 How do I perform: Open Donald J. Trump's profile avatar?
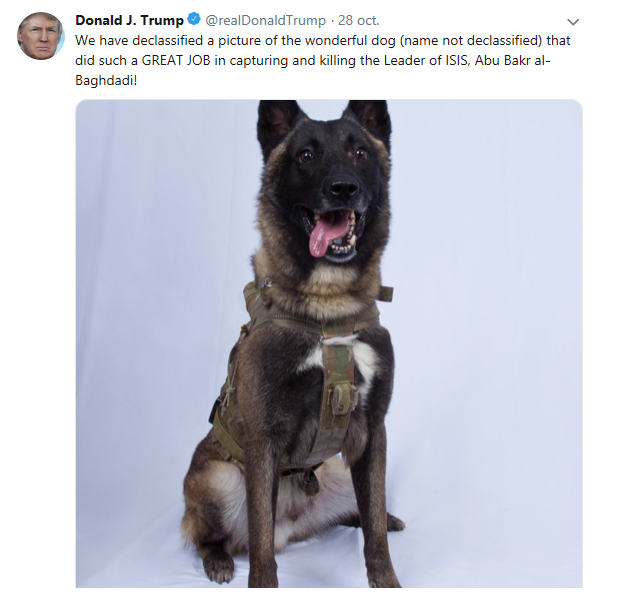tap(40, 36)
